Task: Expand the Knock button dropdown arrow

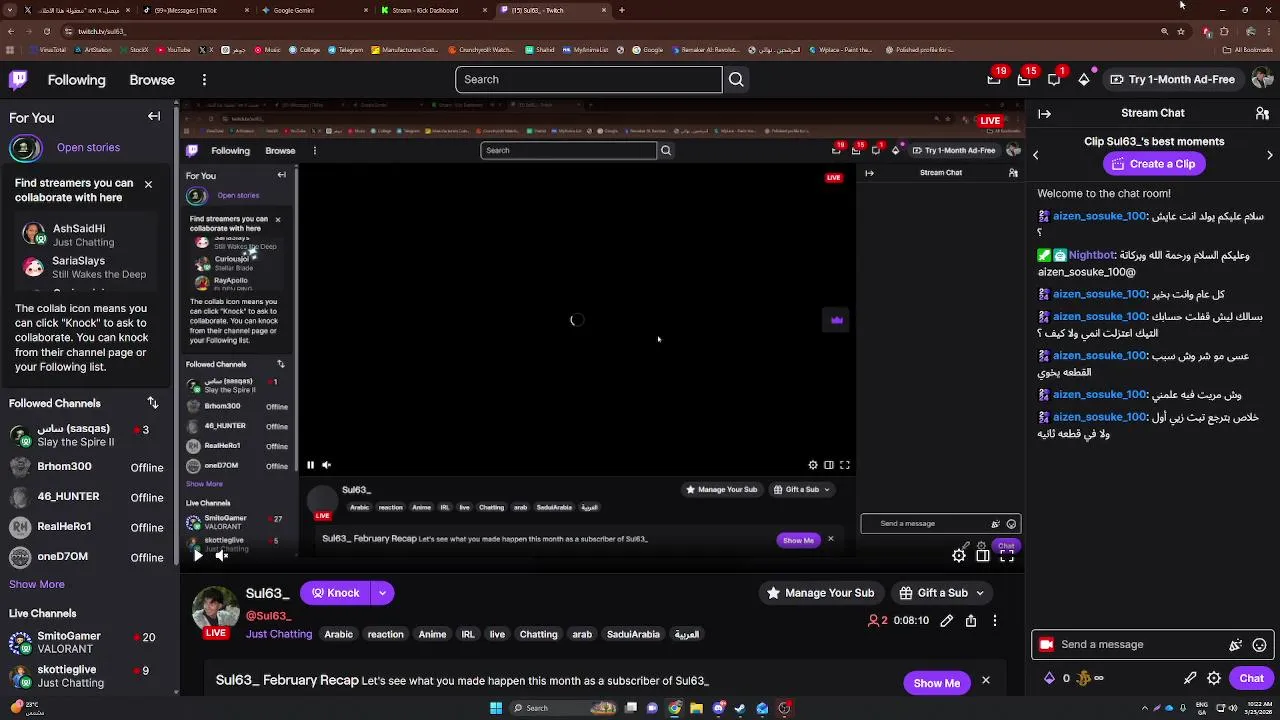Action: [382, 593]
